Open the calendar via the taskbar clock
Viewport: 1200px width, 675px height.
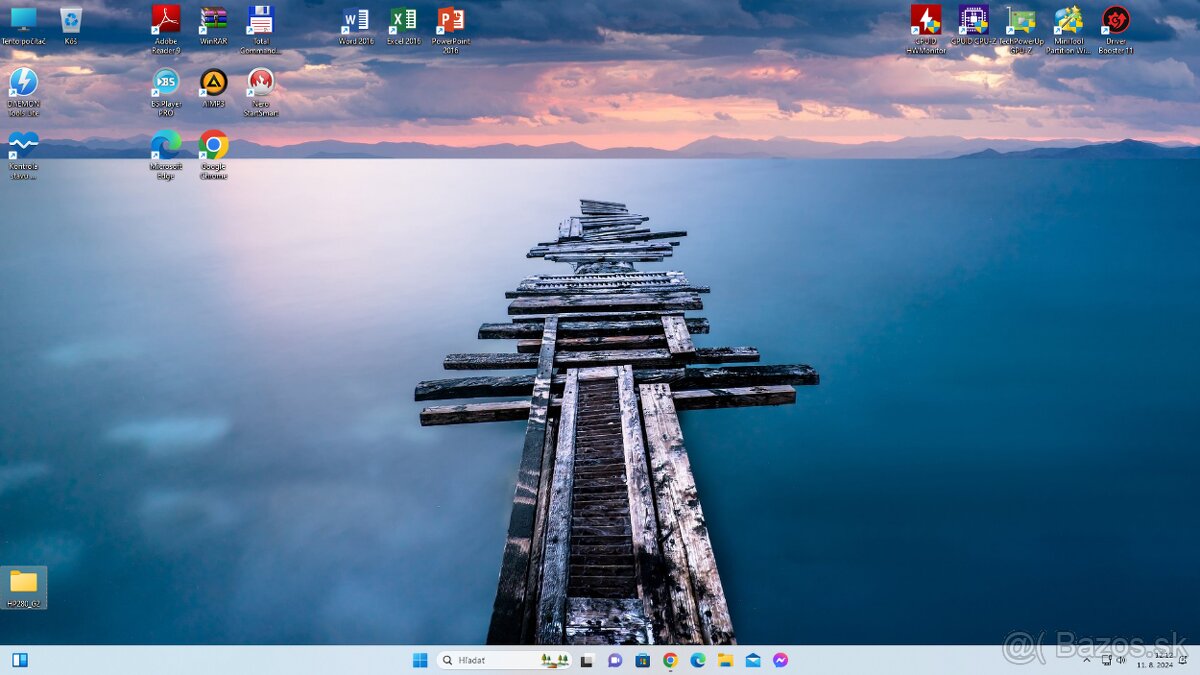point(1157,660)
